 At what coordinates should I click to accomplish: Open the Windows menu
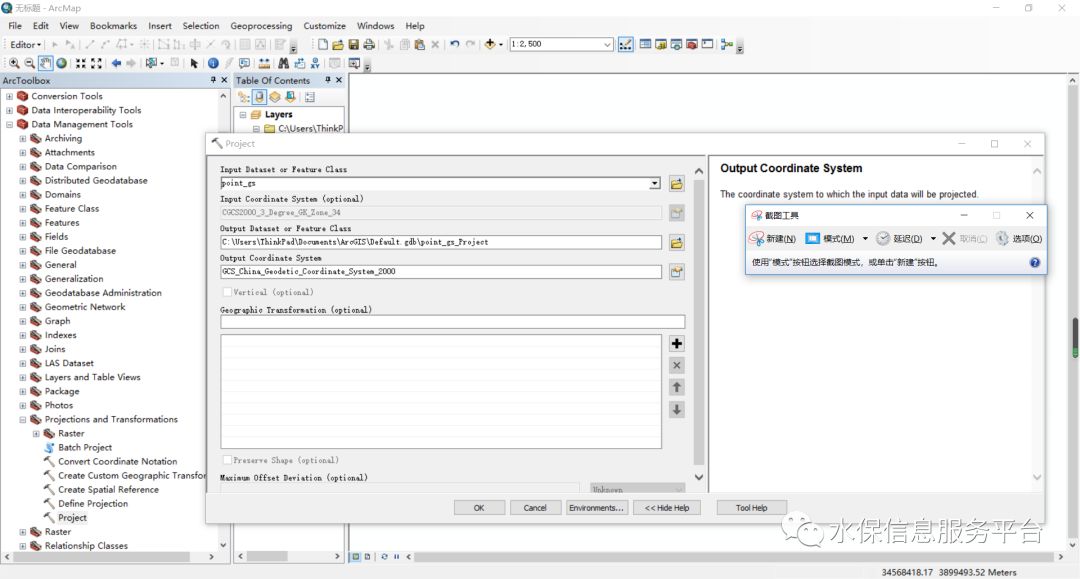[x=375, y=25]
